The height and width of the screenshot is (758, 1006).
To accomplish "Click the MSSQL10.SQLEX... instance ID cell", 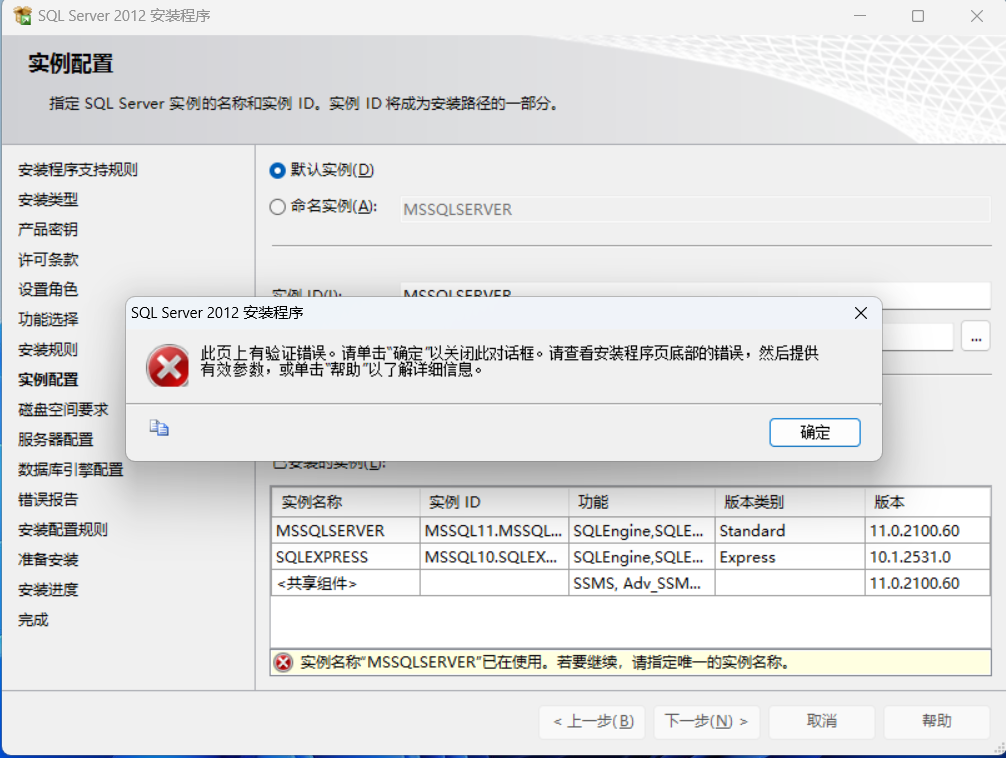I will pyautogui.click(x=494, y=557).
